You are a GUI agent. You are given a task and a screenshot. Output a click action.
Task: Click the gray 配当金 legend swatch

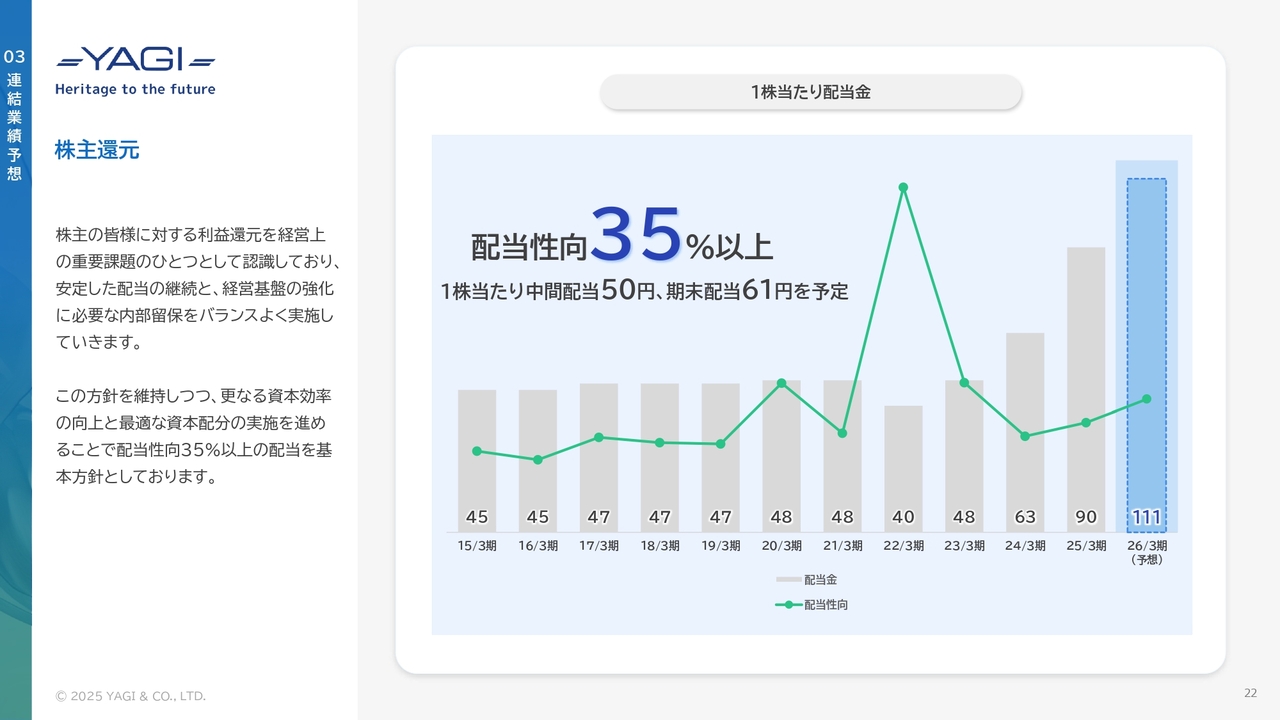[x=788, y=580]
